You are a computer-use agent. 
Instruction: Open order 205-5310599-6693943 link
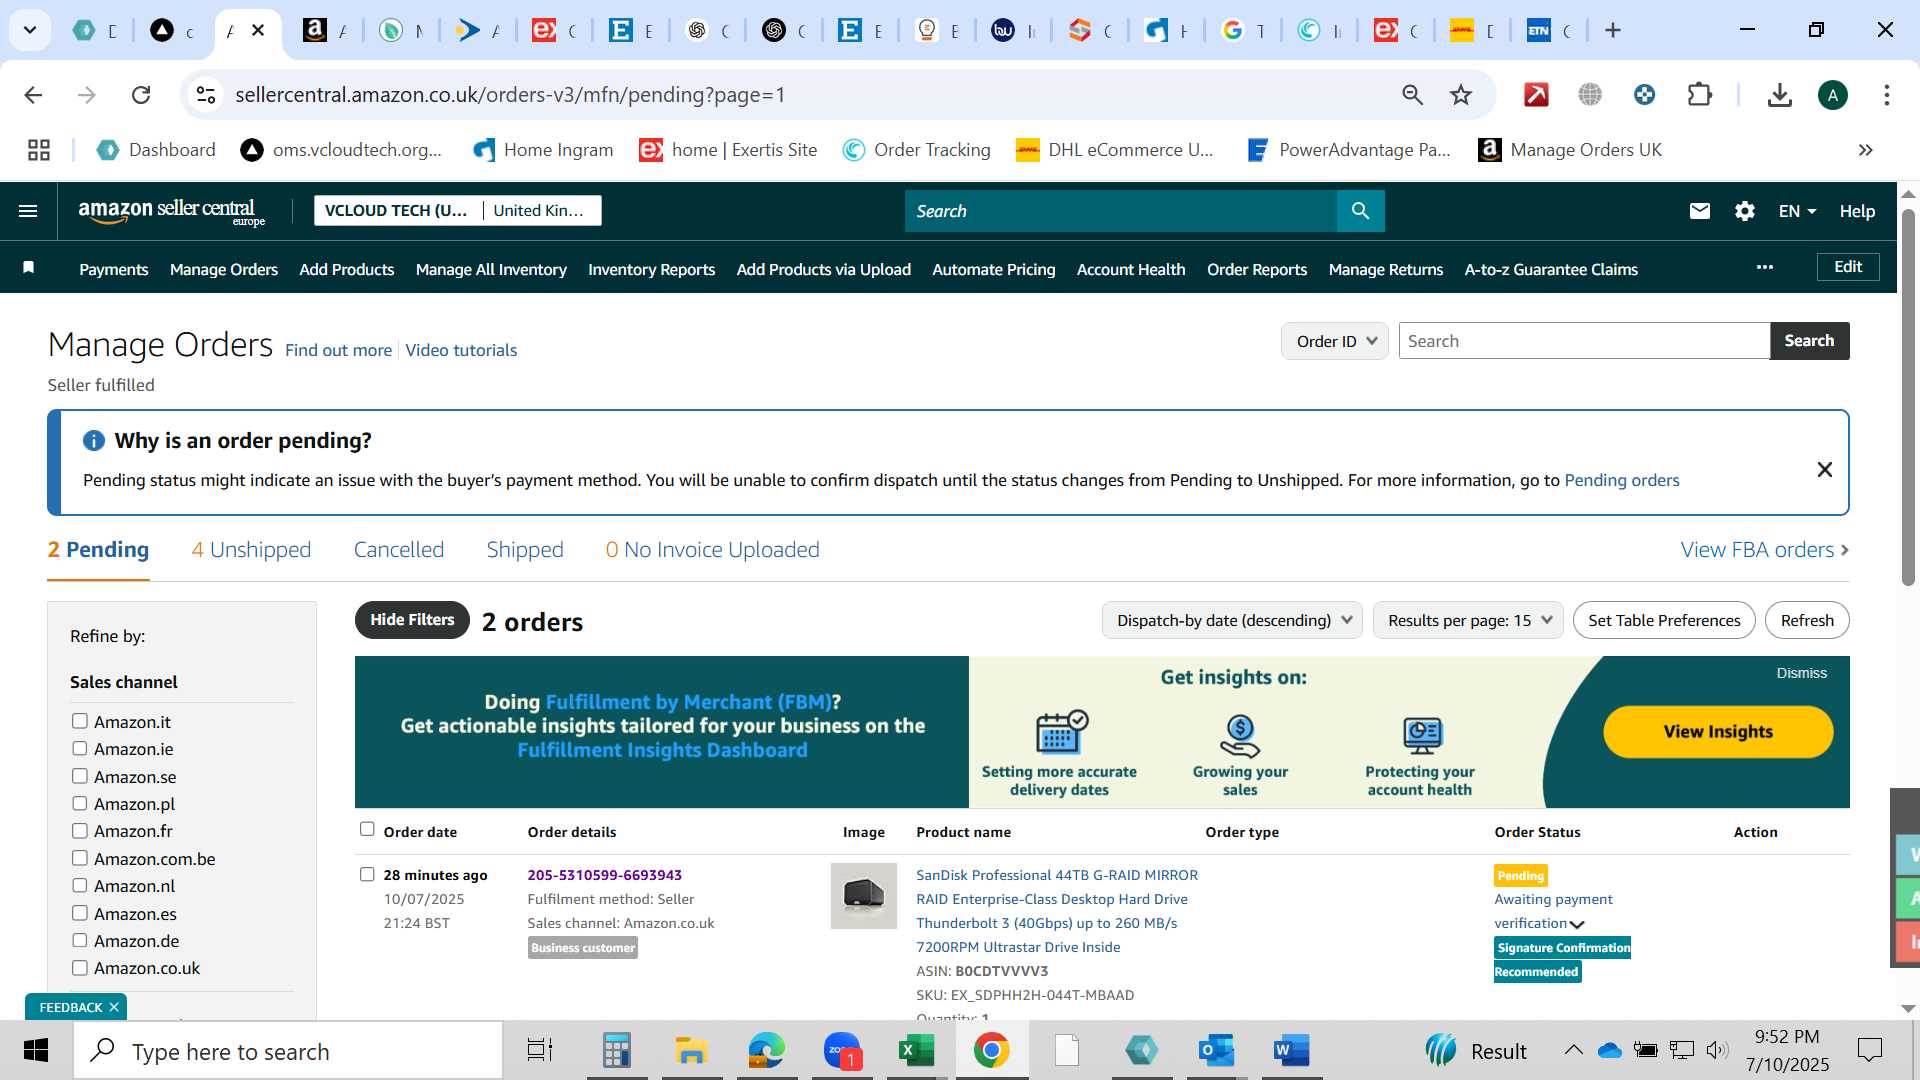coord(604,875)
